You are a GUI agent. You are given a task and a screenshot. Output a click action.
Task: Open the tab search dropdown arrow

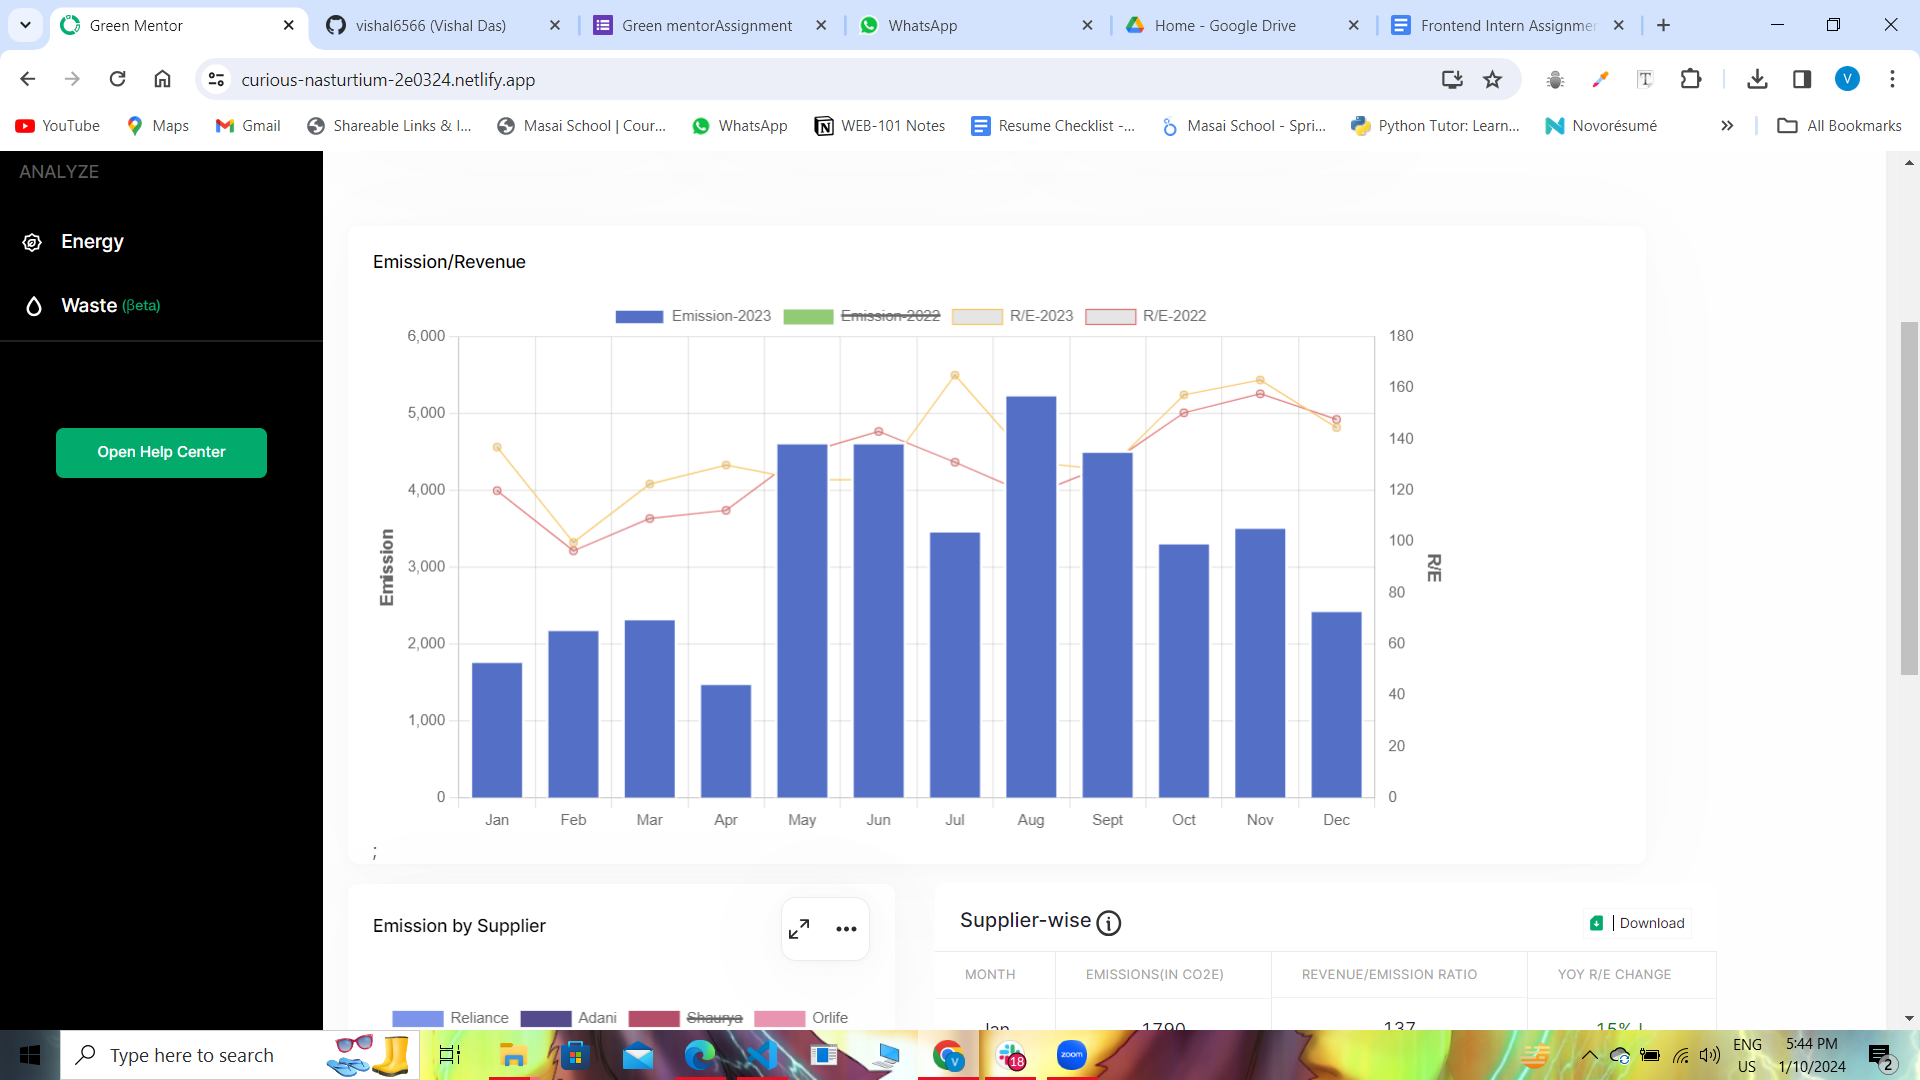[25, 25]
